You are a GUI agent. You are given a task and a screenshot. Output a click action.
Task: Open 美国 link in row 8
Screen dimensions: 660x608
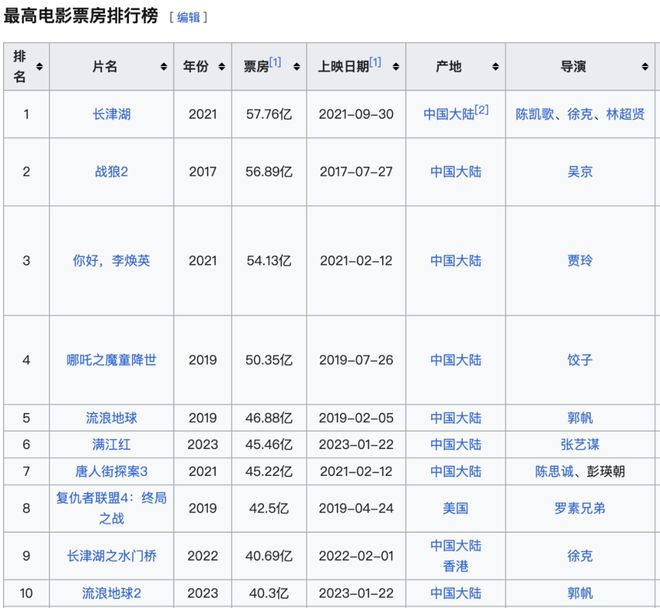point(456,508)
